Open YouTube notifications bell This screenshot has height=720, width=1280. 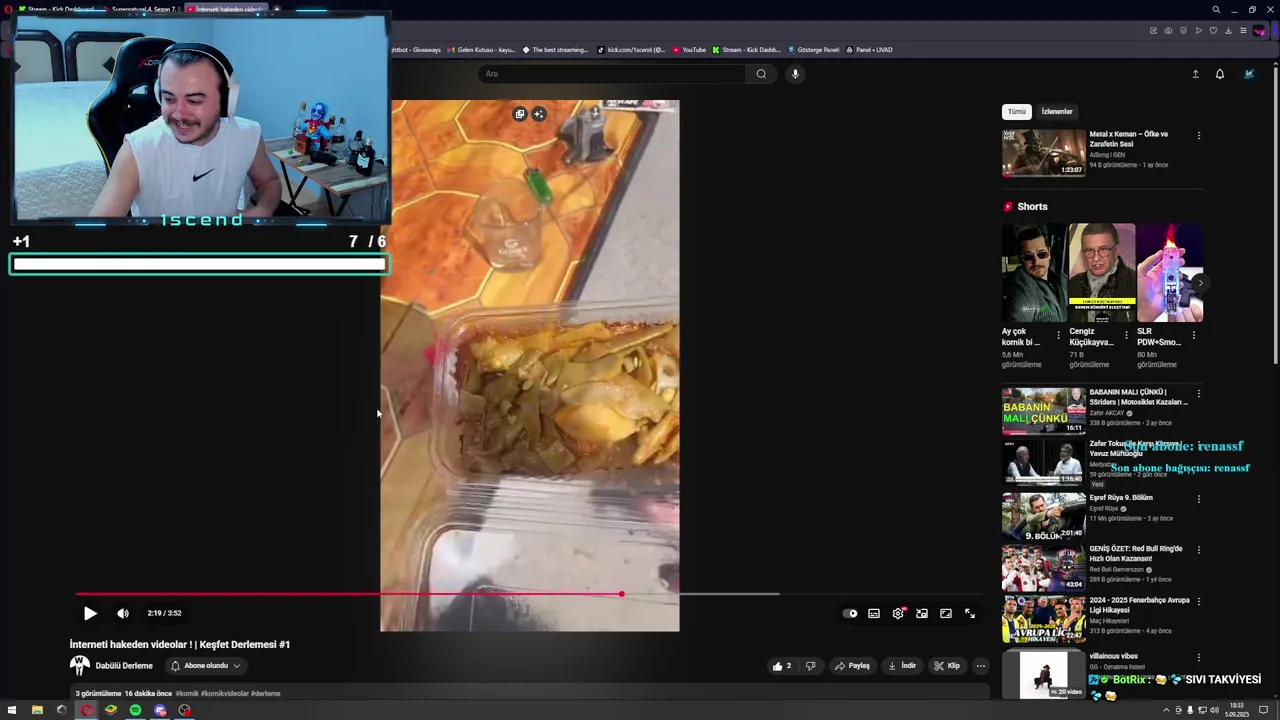1220,74
